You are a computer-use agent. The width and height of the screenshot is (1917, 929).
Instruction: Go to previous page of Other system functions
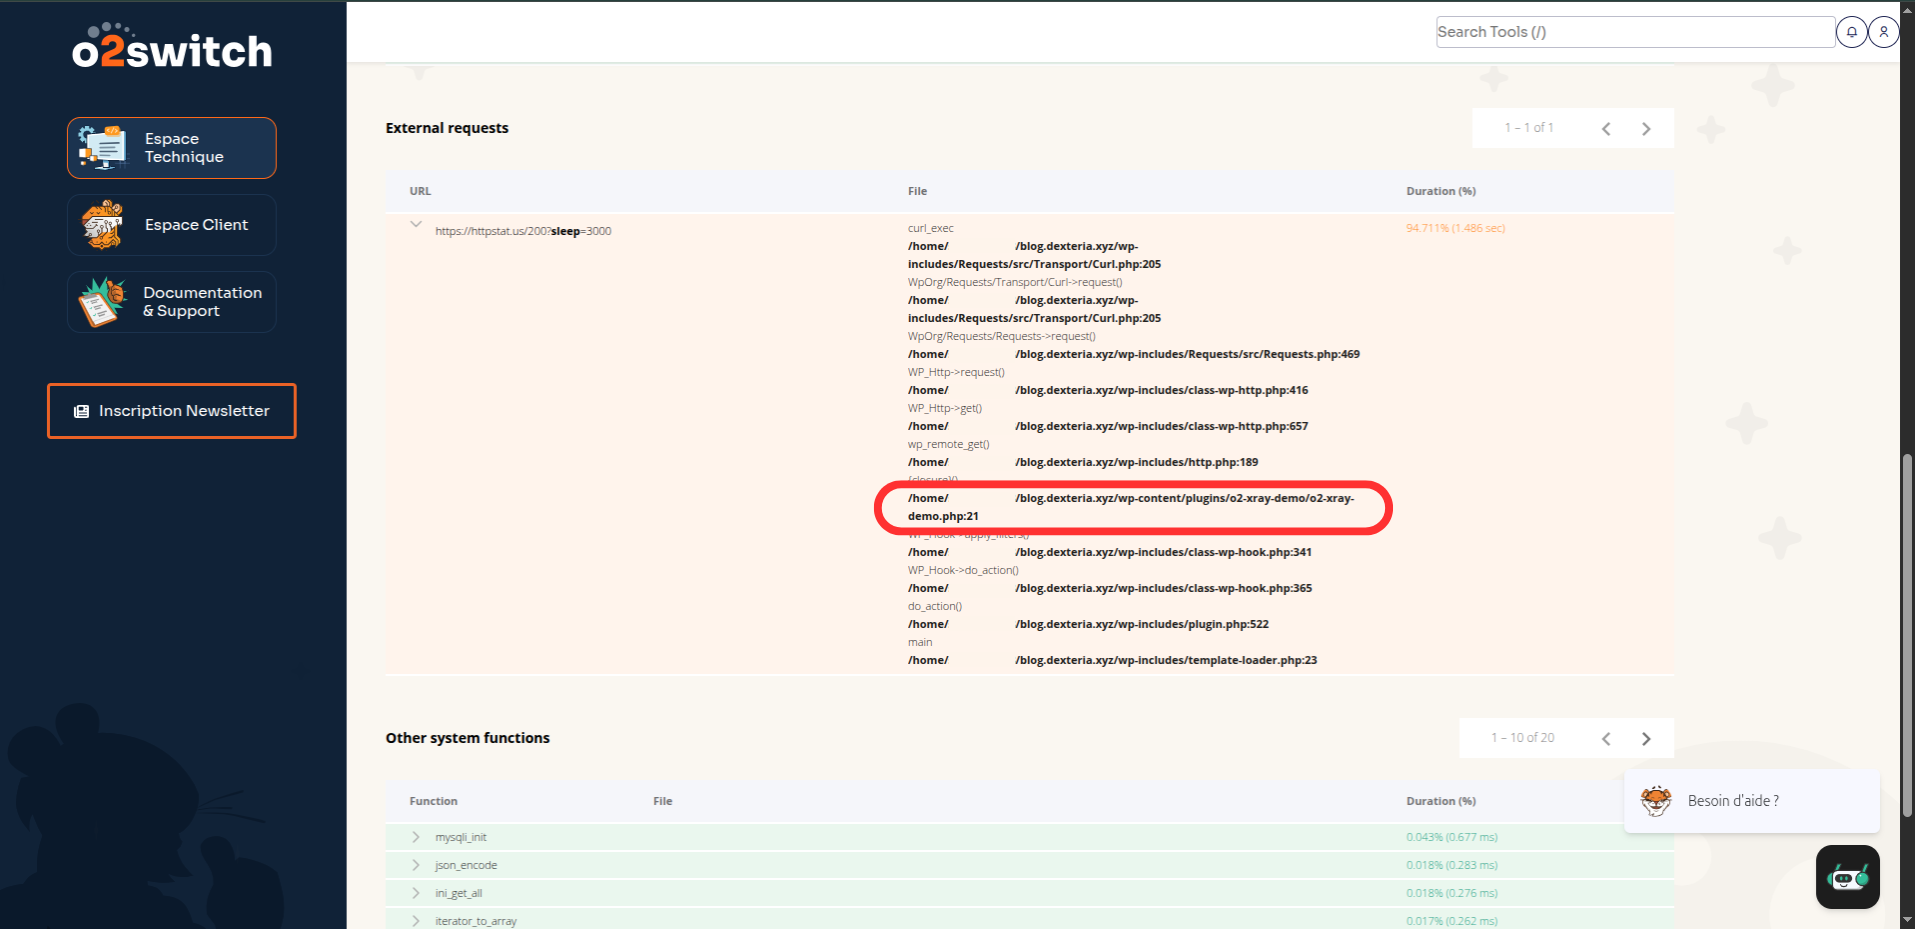point(1606,739)
